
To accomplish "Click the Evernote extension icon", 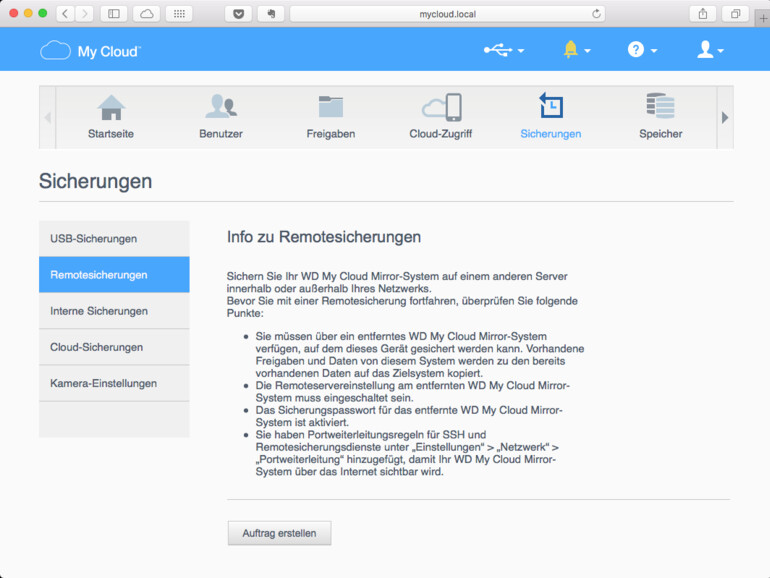I will pyautogui.click(x=271, y=14).
